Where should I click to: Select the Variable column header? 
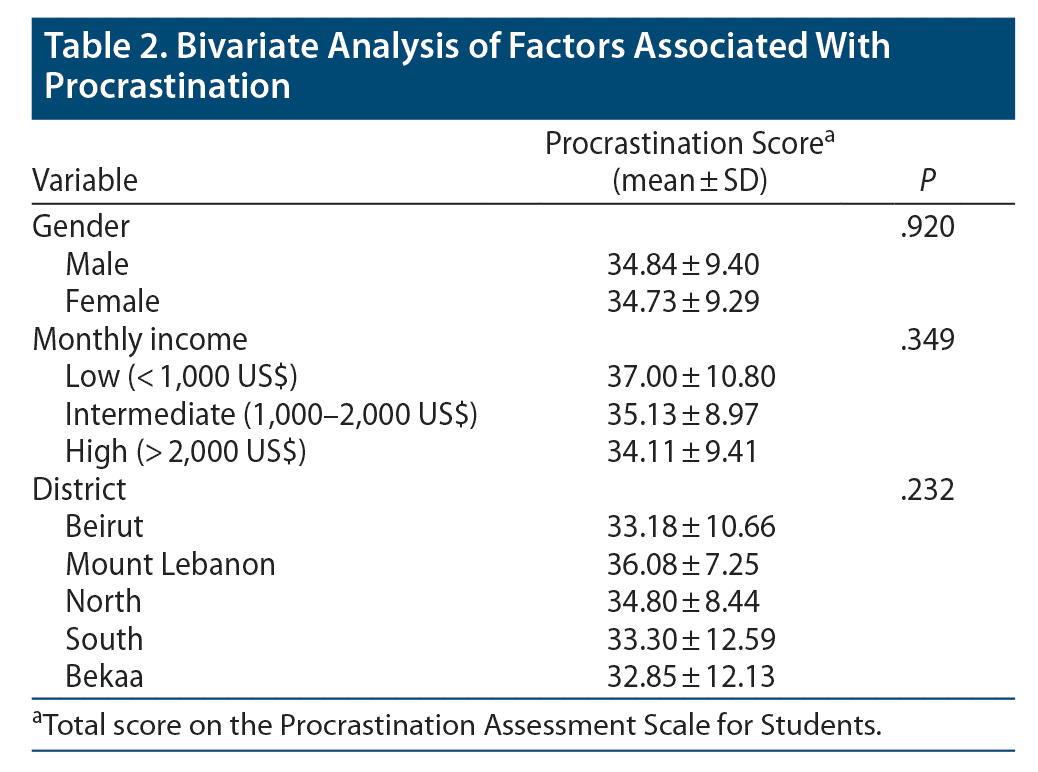click(85, 180)
